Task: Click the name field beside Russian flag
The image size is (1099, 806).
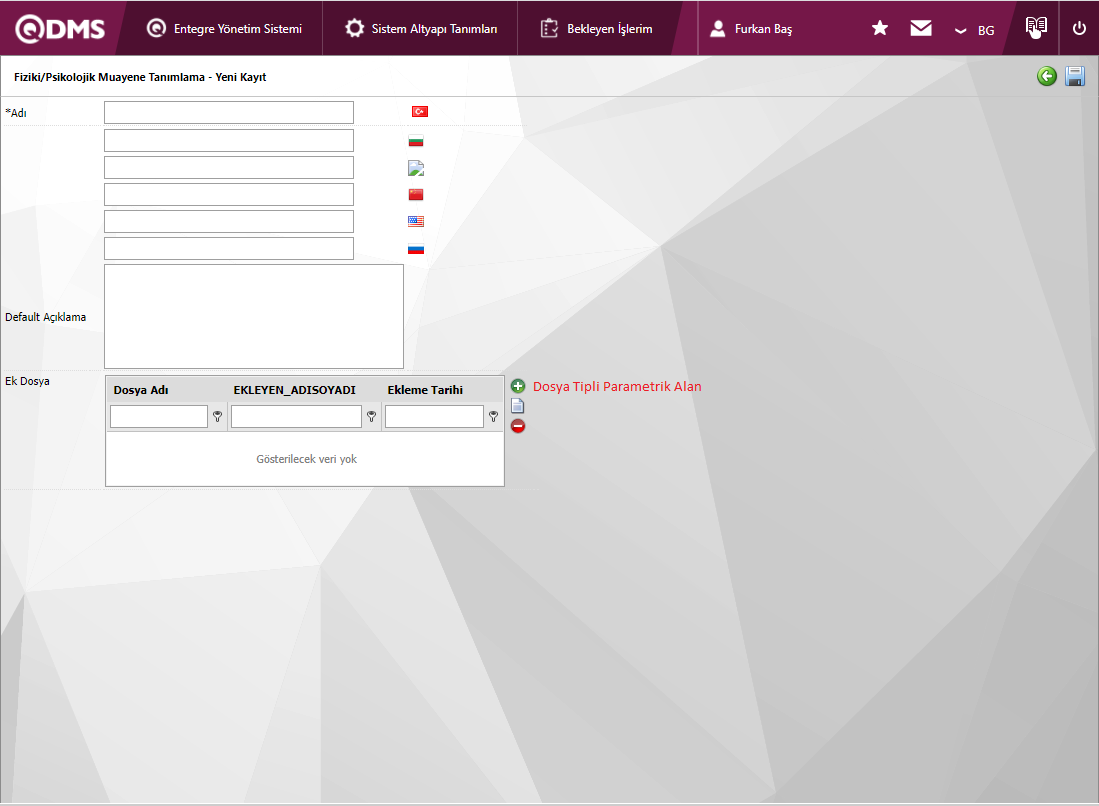Action: (x=228, y=248)
